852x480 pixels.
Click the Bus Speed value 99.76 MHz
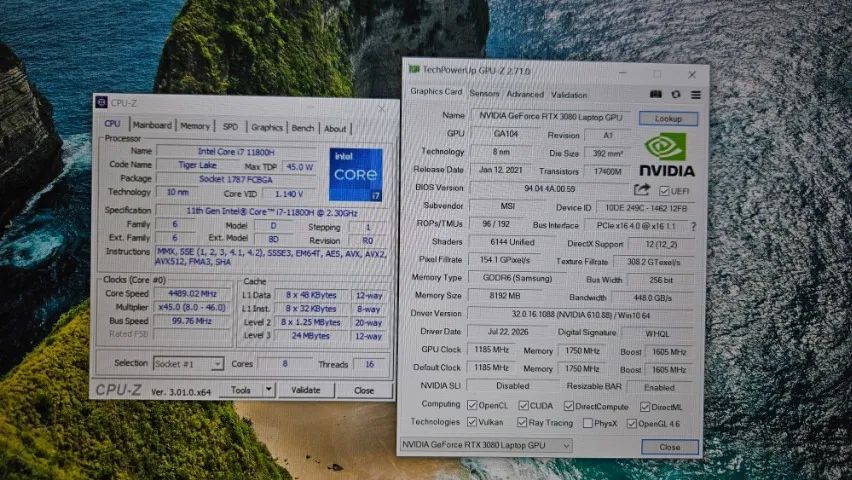[192, 321]
